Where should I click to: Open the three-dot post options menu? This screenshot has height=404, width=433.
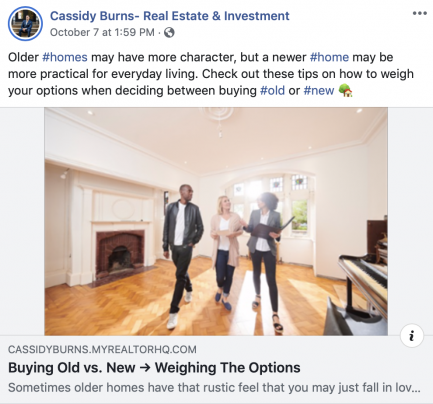click(x=419, y=13)
